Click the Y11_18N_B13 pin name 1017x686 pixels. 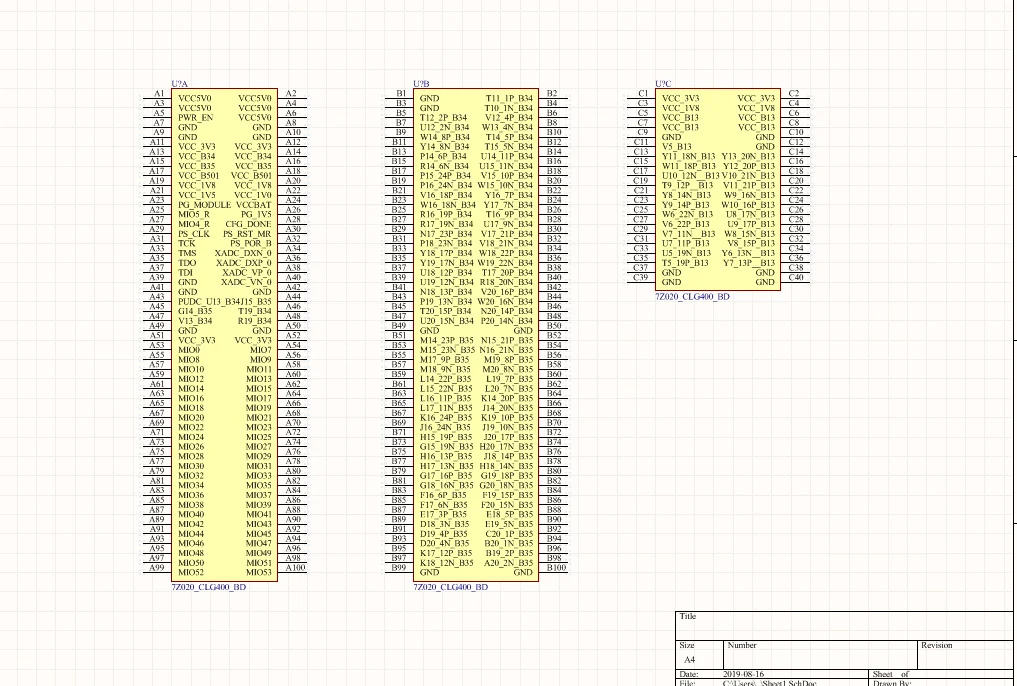coord(689,156)
